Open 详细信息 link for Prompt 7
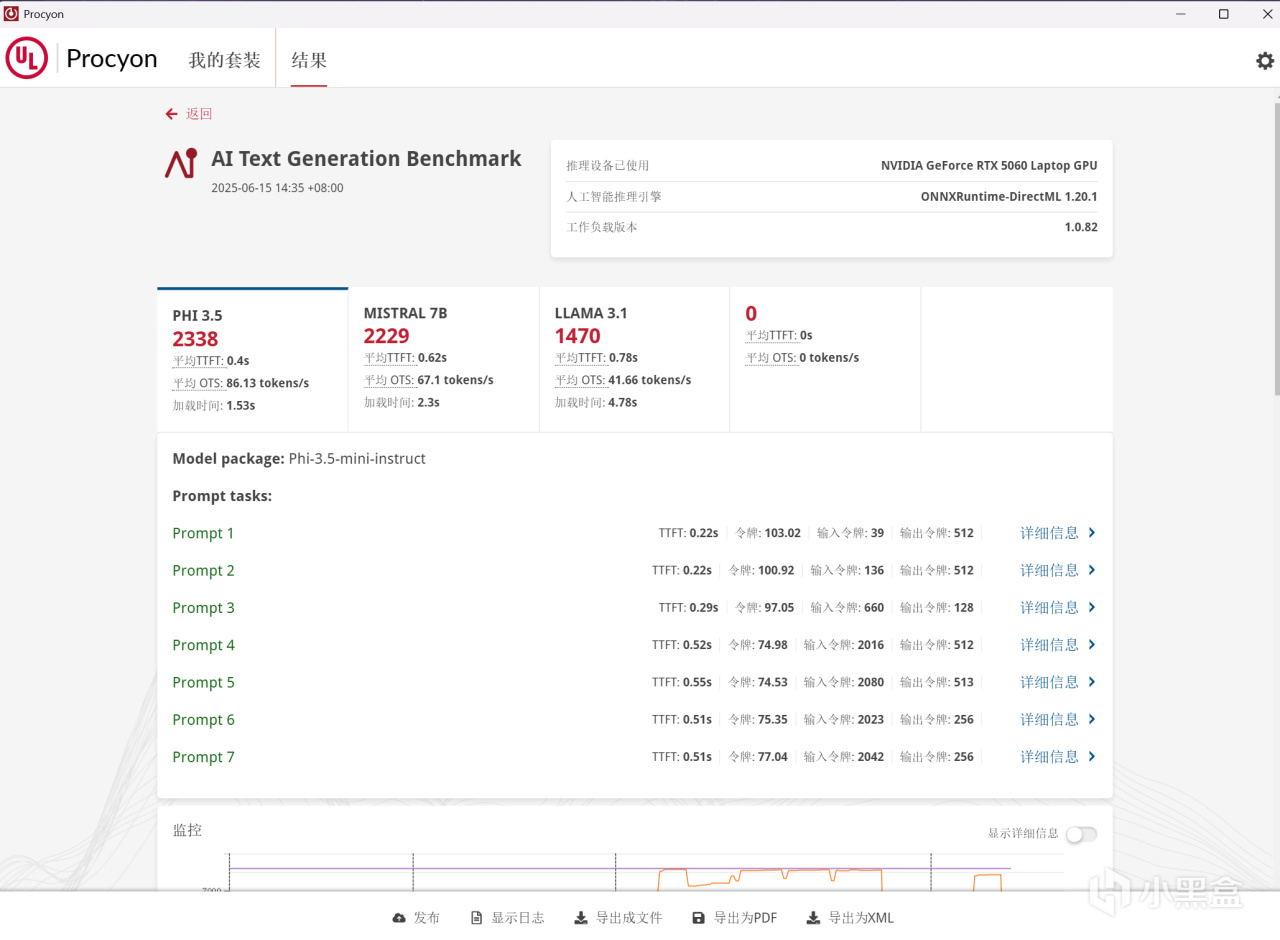1280x940 pixels. pyautogui.click(x=1050, y=757)
